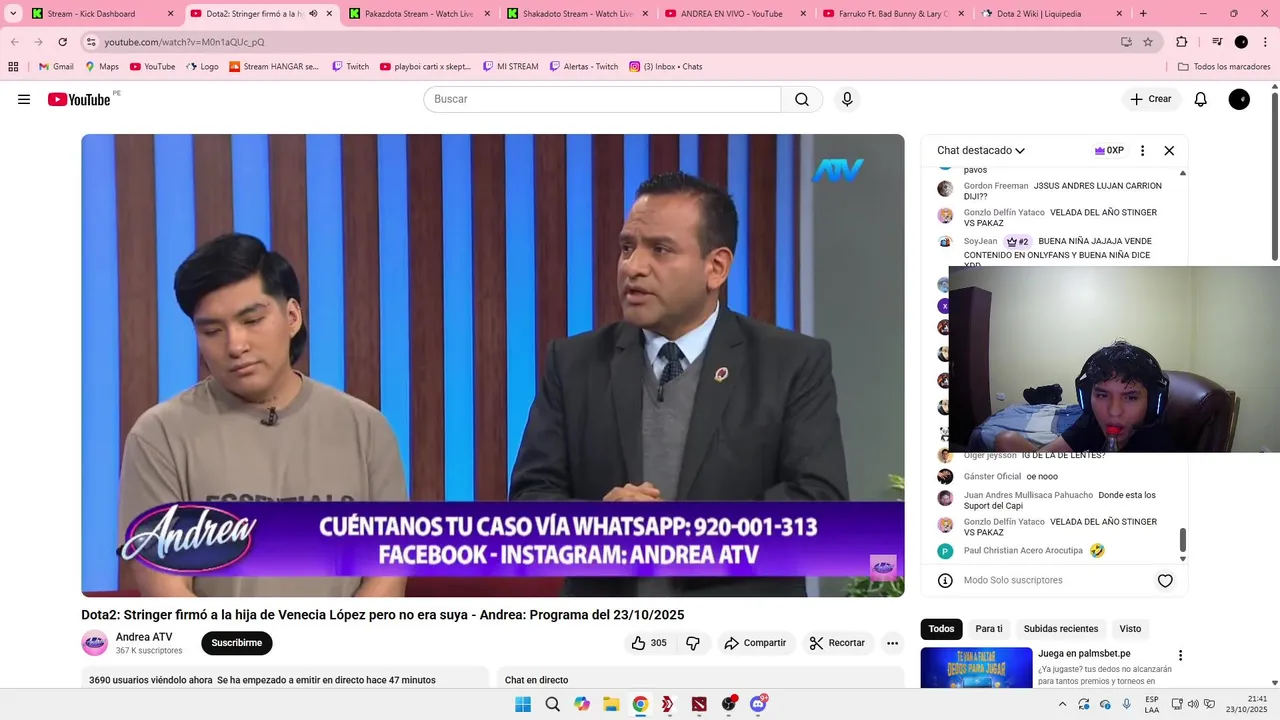Click the page vertical scrollbar
Screen dimensions: 1280x720
point(1274,176)
